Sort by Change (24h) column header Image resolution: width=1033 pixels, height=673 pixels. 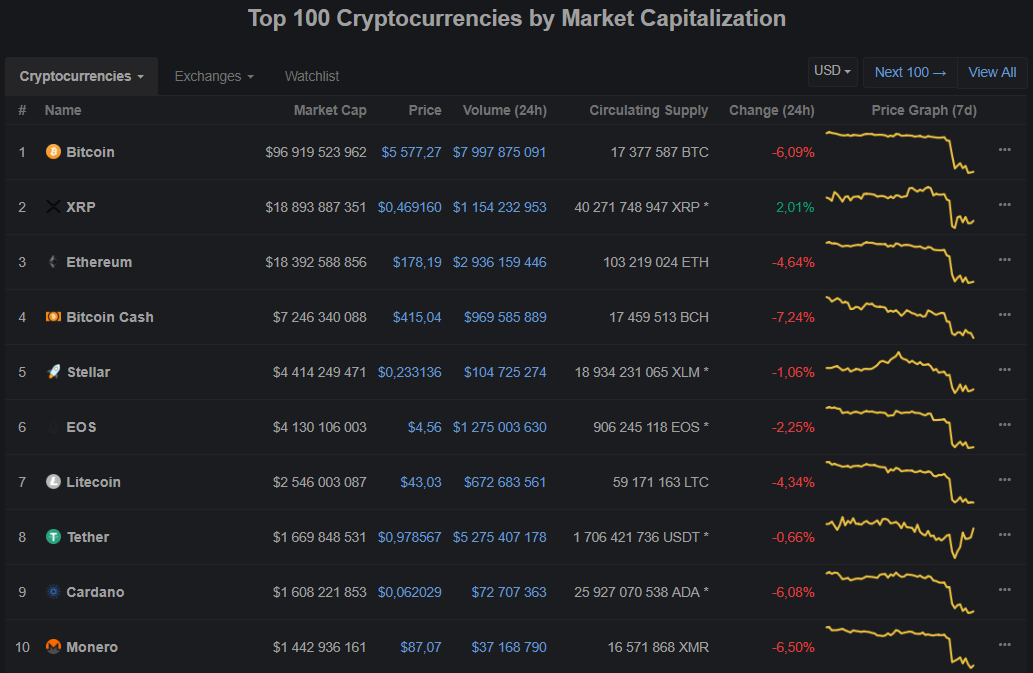[x=771, y=110]
